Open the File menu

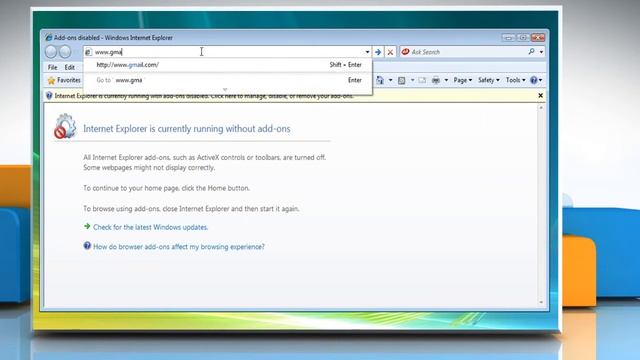(53, 67)
